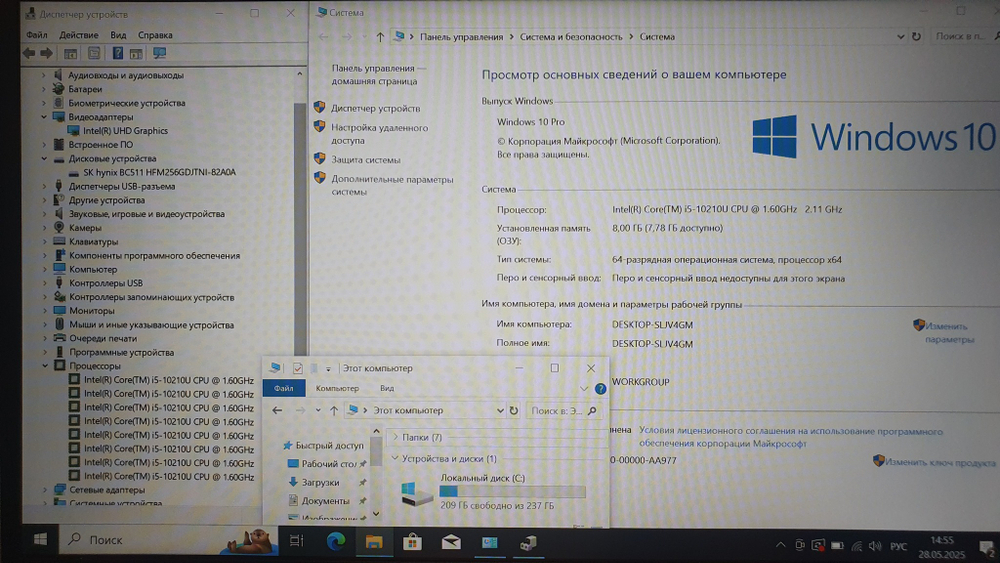Open the license agreement terms link

[791, 437]
